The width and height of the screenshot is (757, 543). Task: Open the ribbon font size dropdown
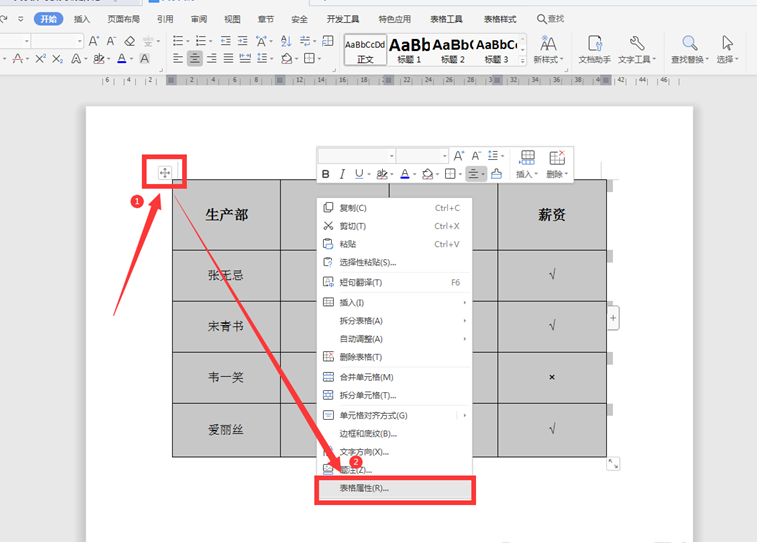(80, 42)
